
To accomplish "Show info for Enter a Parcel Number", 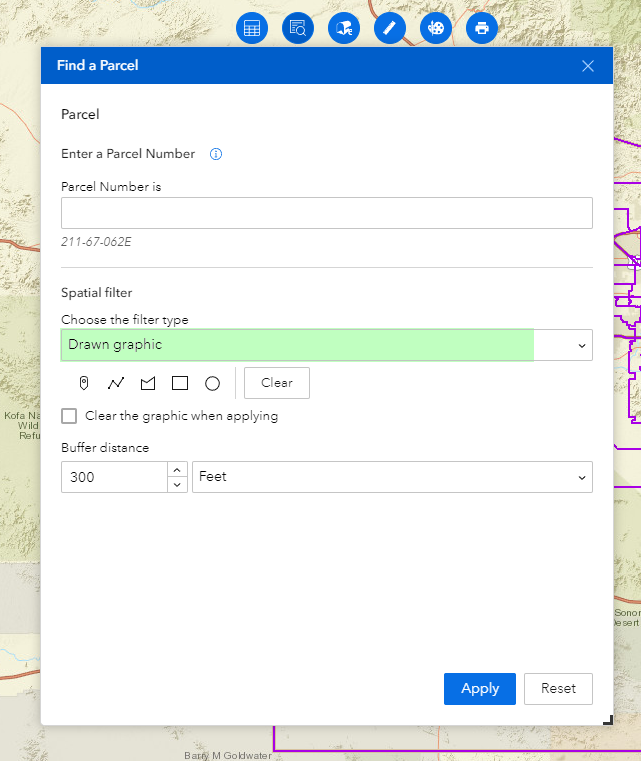I will click(x=216, y=154).
